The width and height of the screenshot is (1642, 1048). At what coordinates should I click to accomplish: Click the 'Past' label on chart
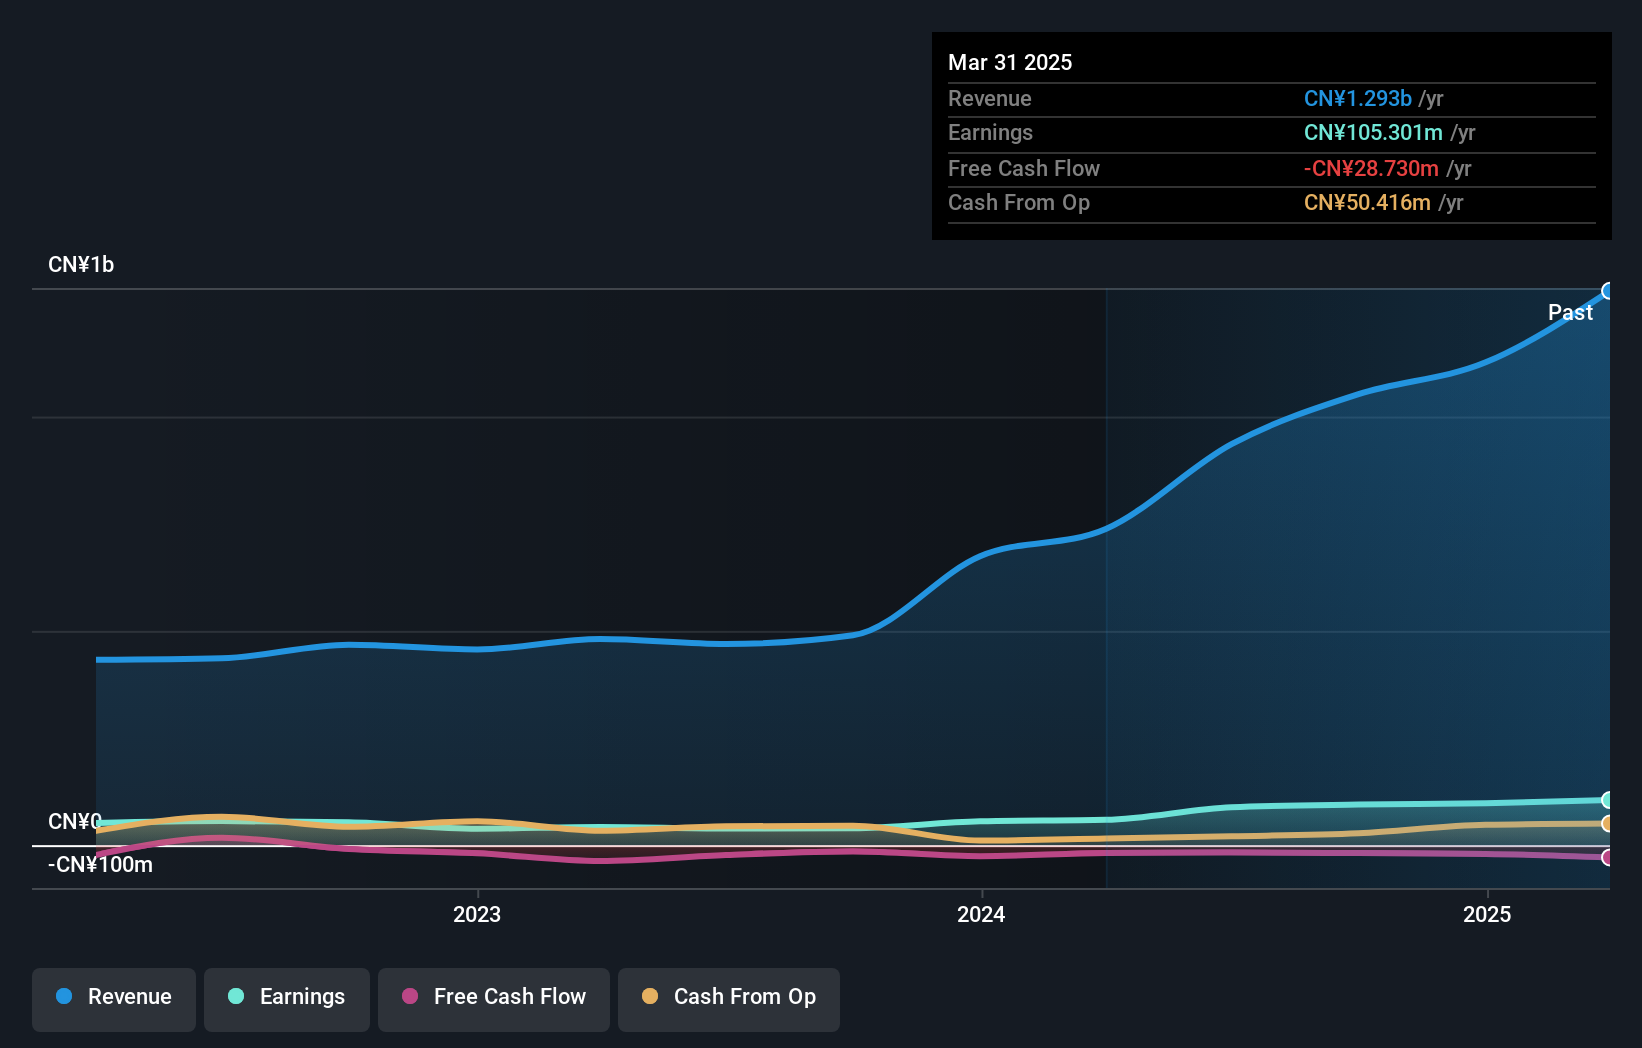point(1570,312)
